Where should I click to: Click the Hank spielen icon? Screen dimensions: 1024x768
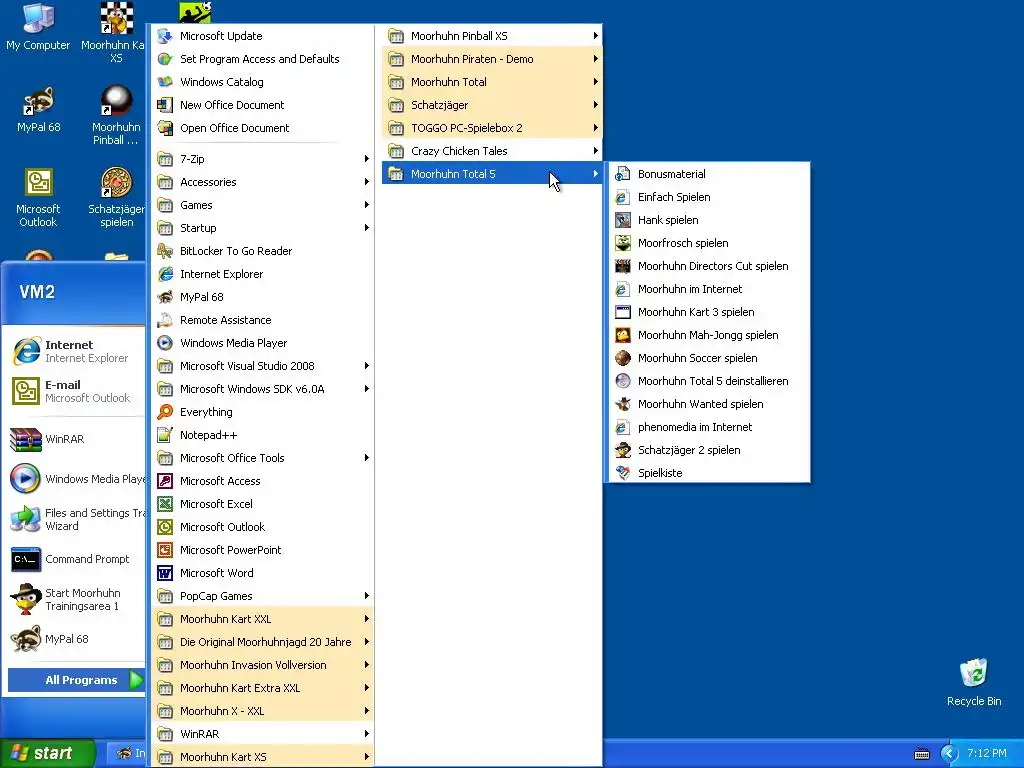[622, 220]
